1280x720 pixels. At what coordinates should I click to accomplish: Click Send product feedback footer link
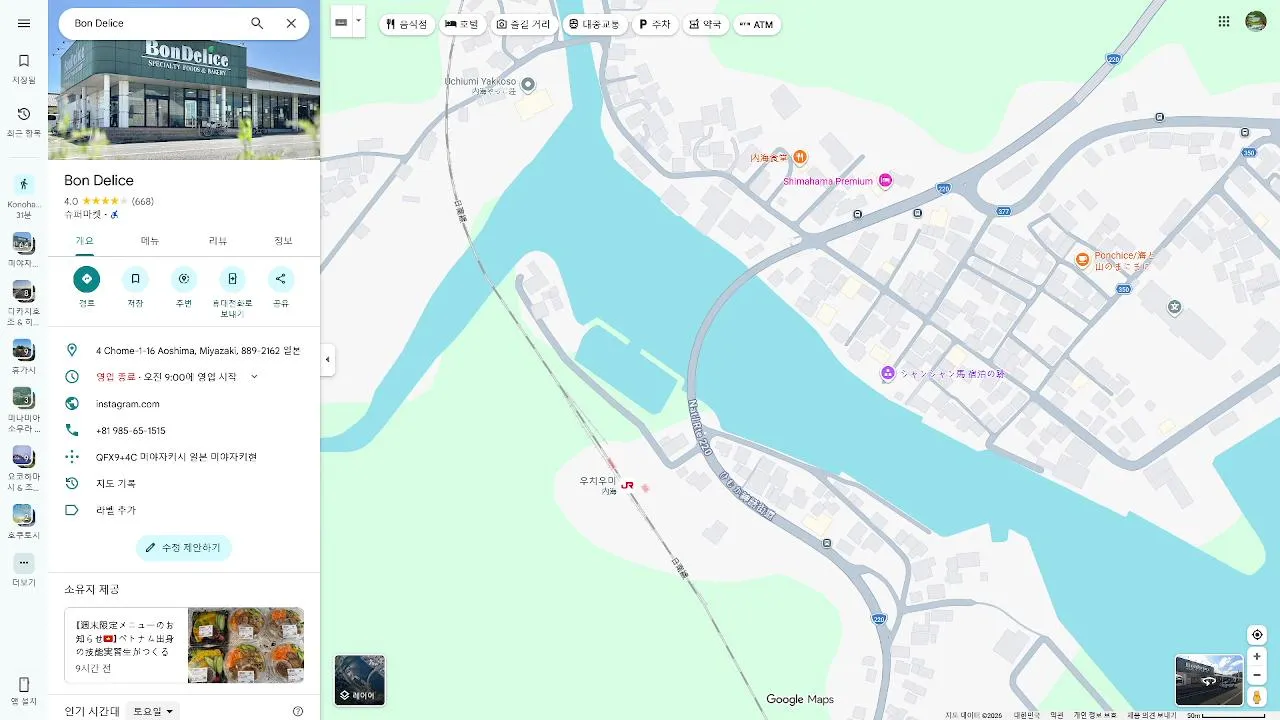coord(1152,715)
